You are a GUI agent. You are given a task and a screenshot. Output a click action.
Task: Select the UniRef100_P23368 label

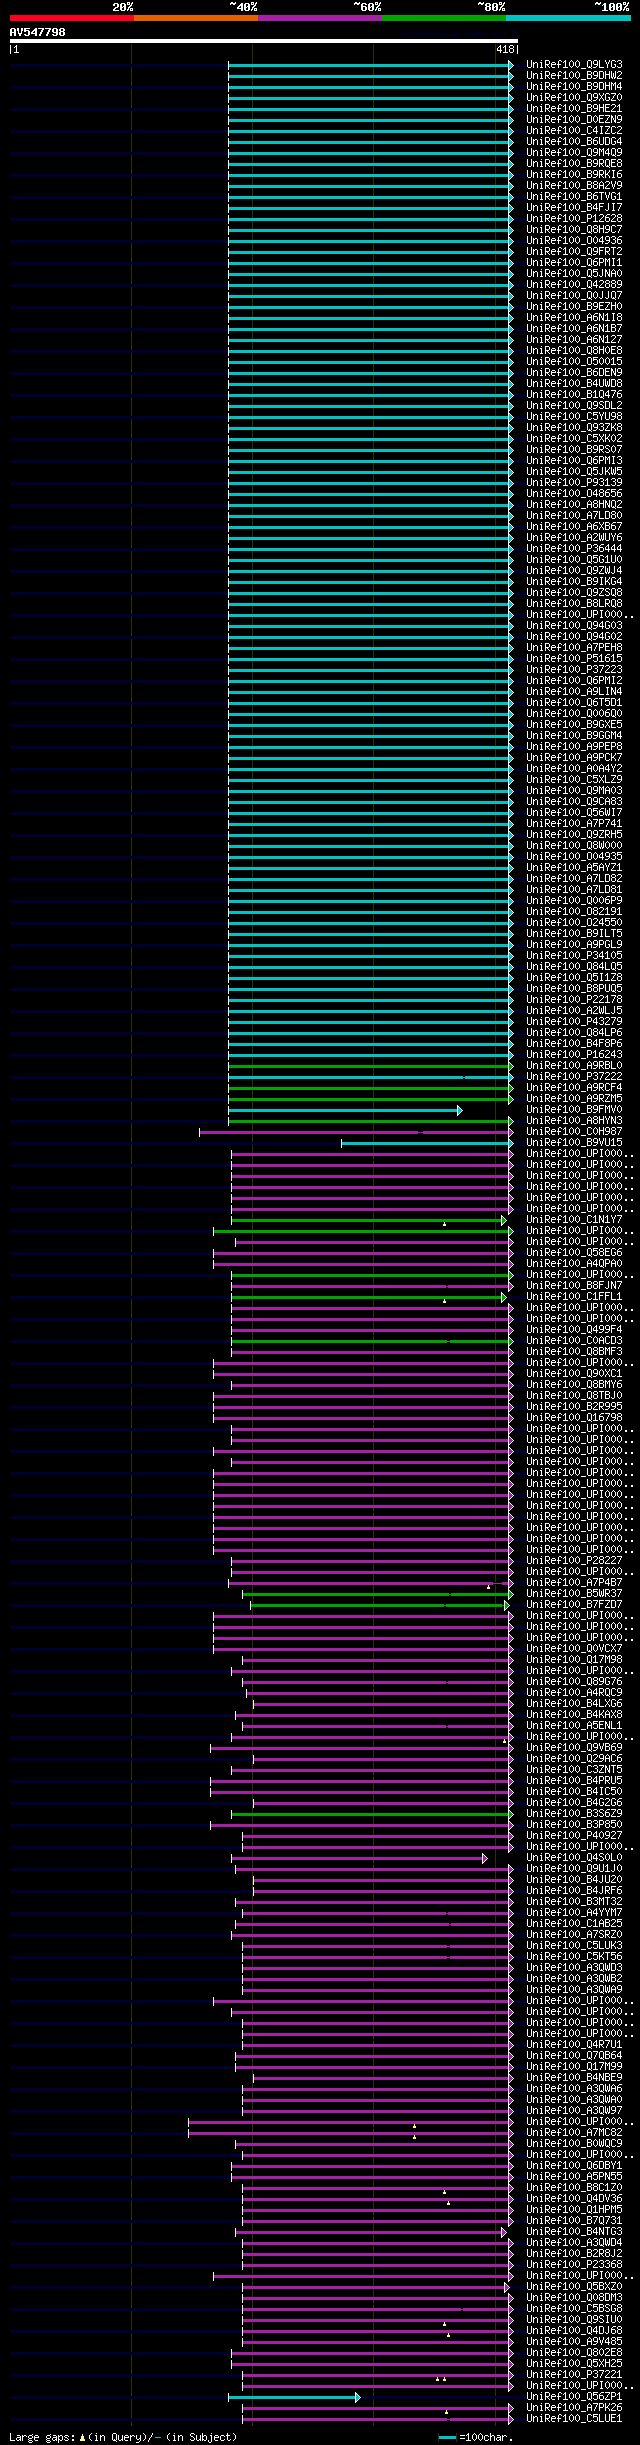point(574,2265)
